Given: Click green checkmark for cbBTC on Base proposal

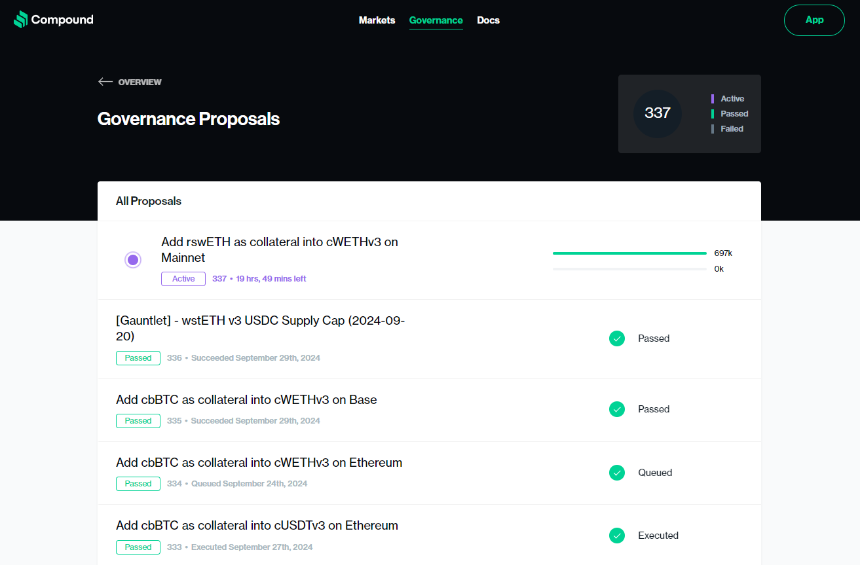Looking at the screenshot, I should coord(617,409).
